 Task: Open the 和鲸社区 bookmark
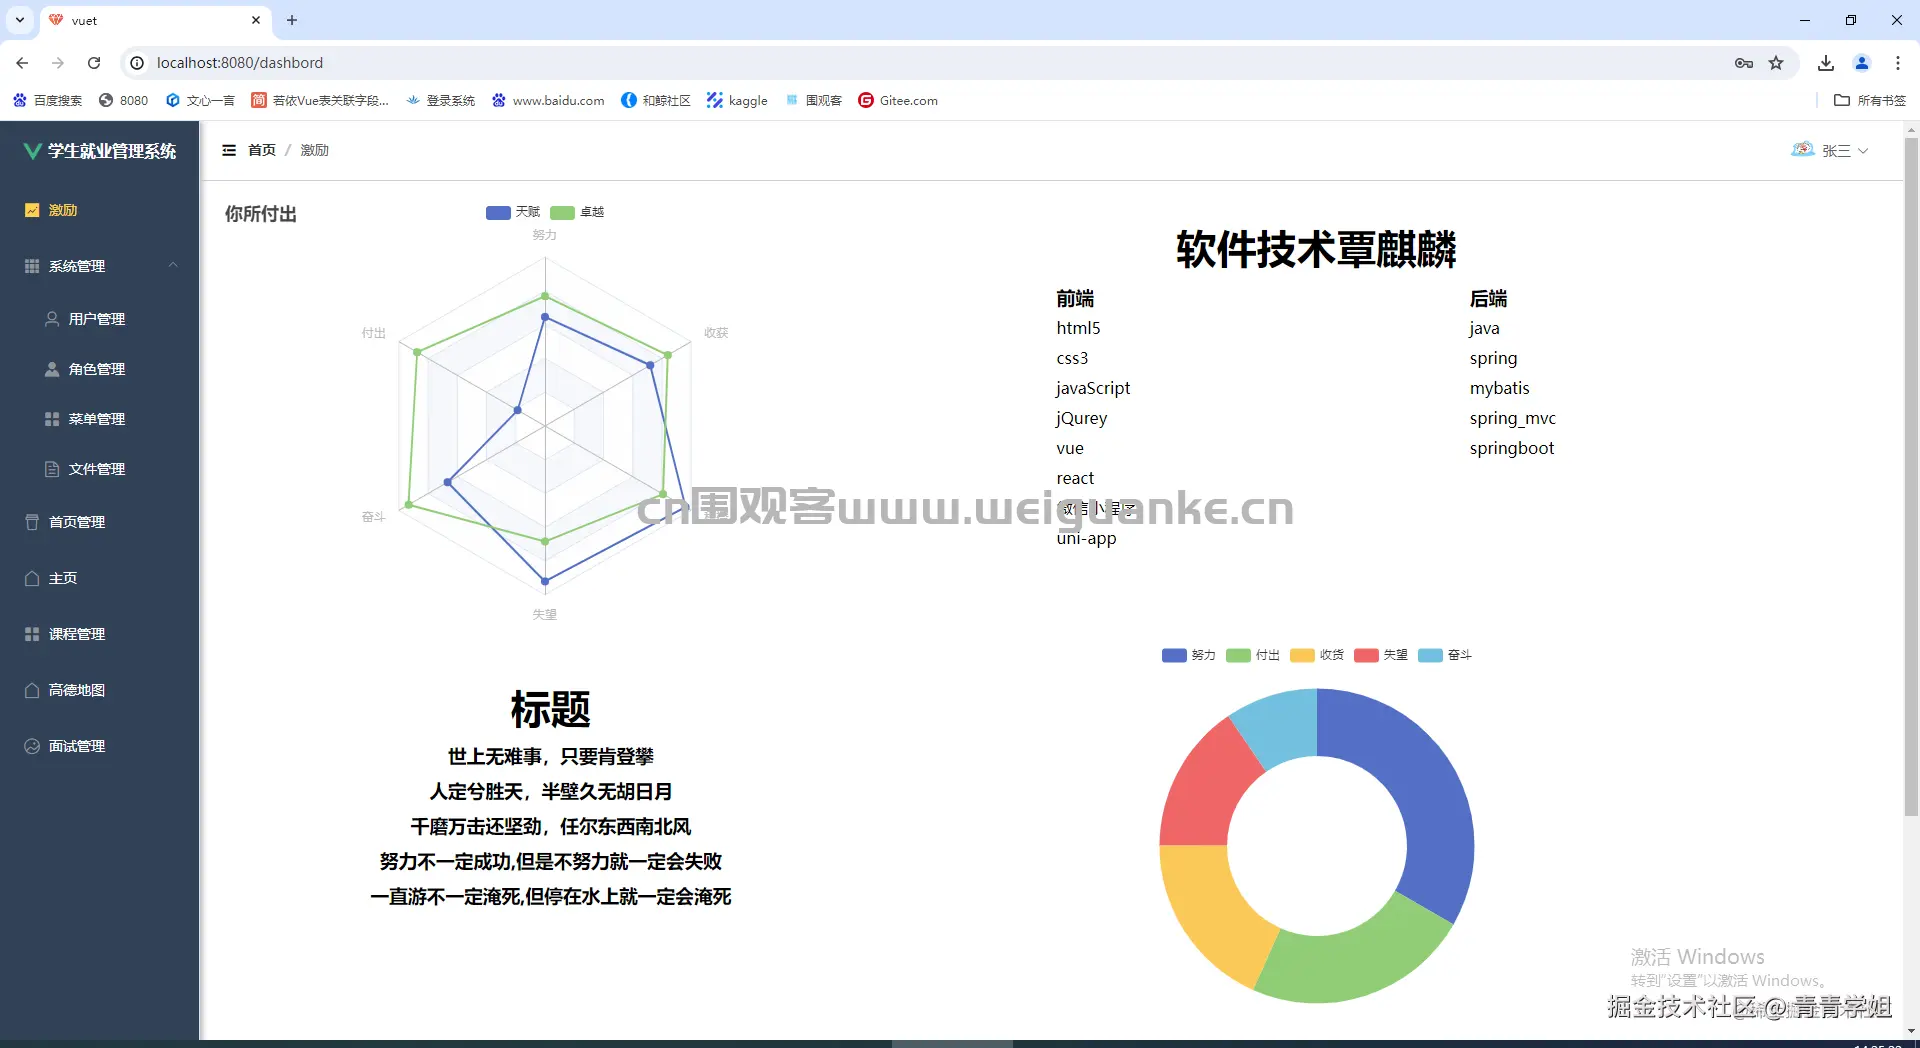[x=656, y=100]
